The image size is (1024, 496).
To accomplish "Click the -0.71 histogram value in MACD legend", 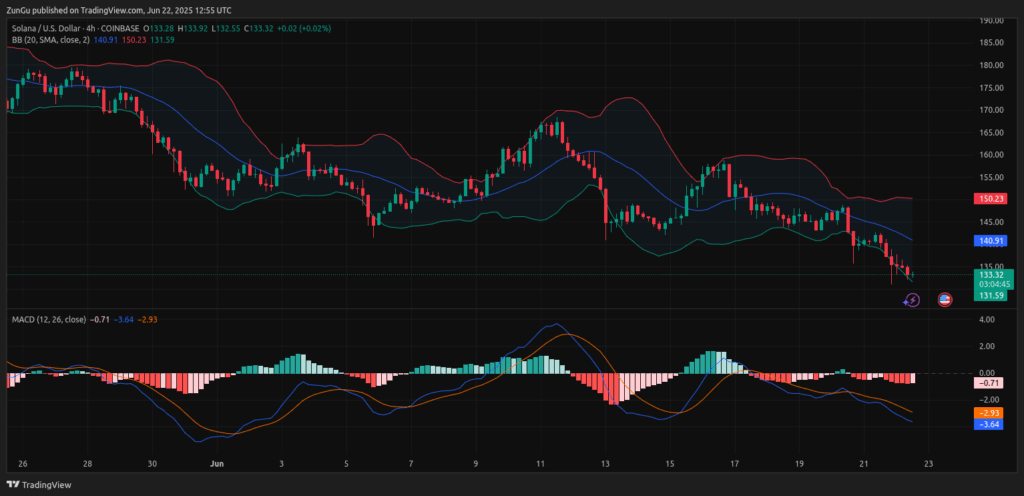I will tap(99, 319).
